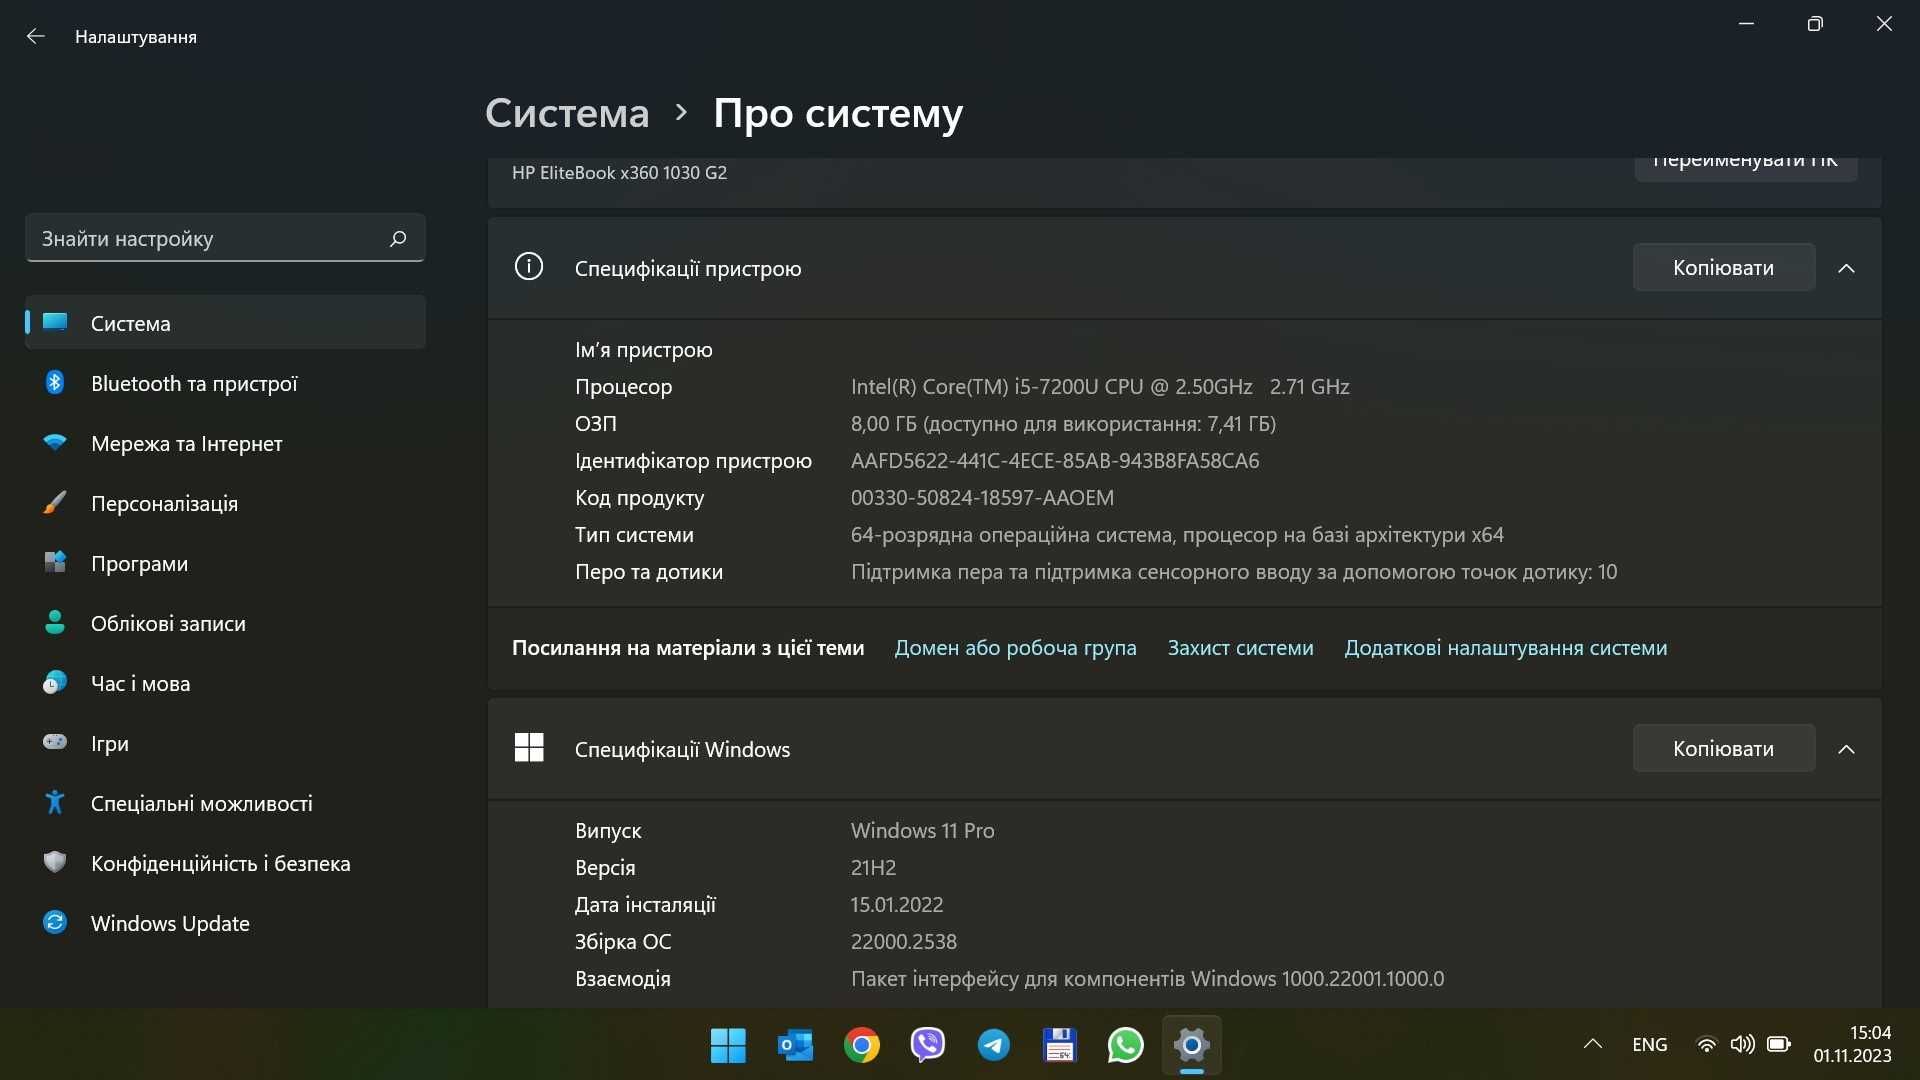Open Персоналізація settings
This screenshot has height=1080, width=1920.
pos(225,503)
